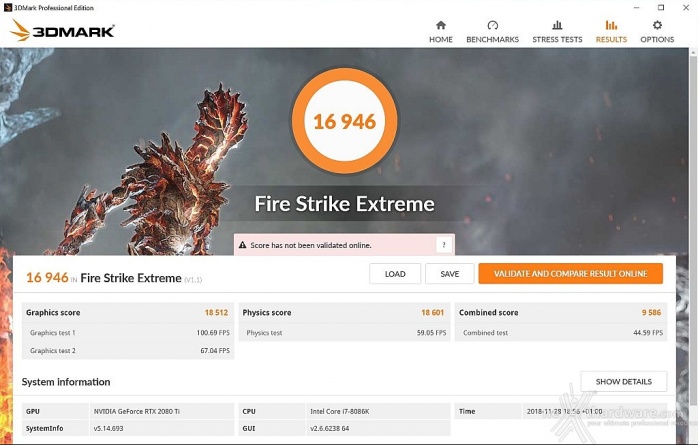This screenshot has width=698, height=445.
Task: Click the GPU value NVIDIA GeForce RTX 2080 Ti
Action: 137,411
